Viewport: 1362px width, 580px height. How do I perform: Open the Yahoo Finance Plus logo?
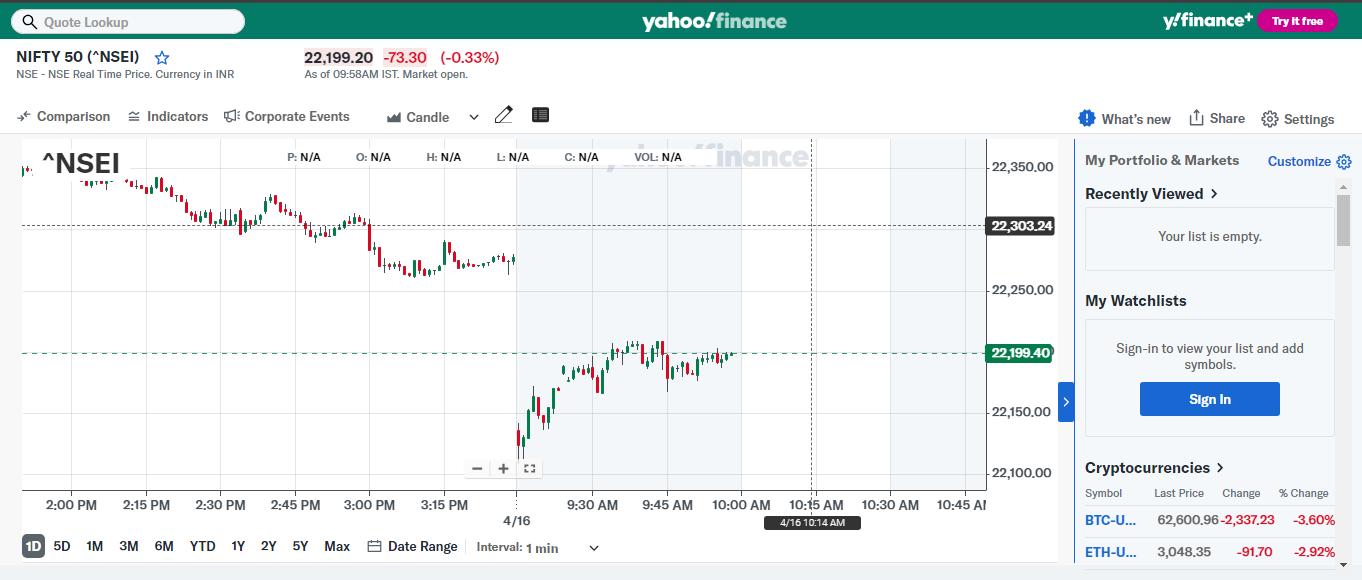click(x=1207, y=20)
